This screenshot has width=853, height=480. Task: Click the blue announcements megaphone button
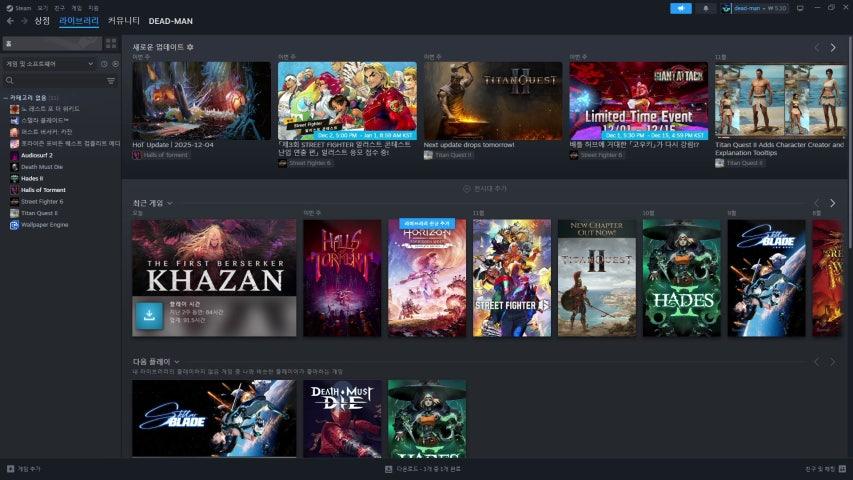pos(681,8)
